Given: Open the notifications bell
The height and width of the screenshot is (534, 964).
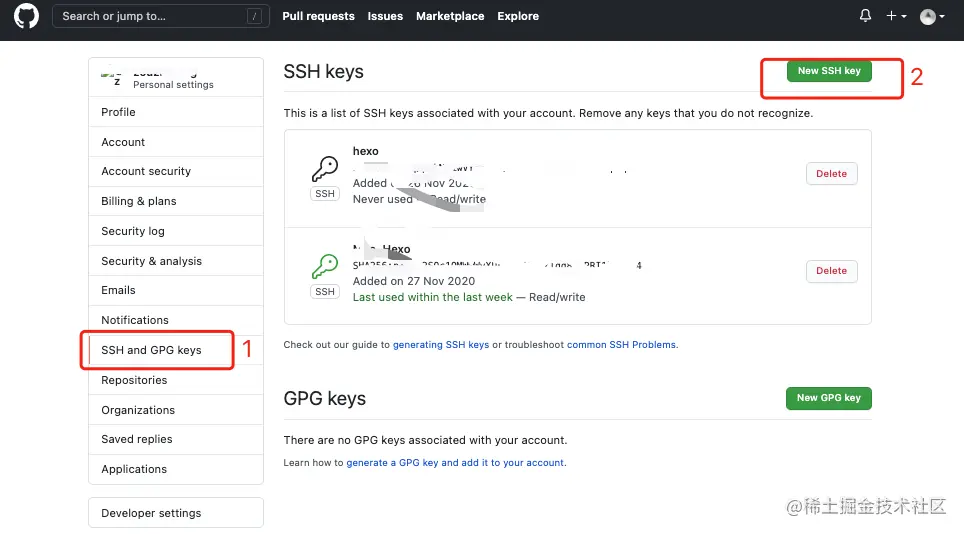Looking at the screenshot, I should coord(865,16).
